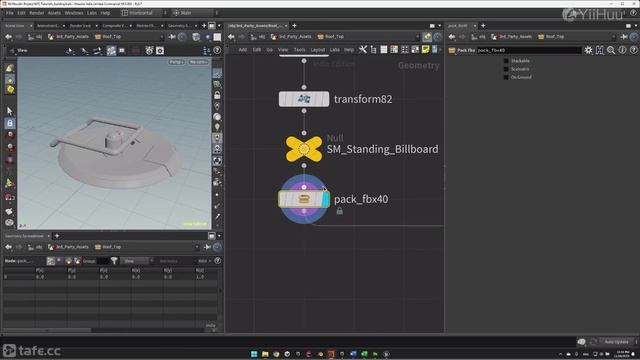Image resolution: width=640 pixels, height=360 pixels.
Task: Enable the Scaleable checkbox
Action: (x=506, y=69)
